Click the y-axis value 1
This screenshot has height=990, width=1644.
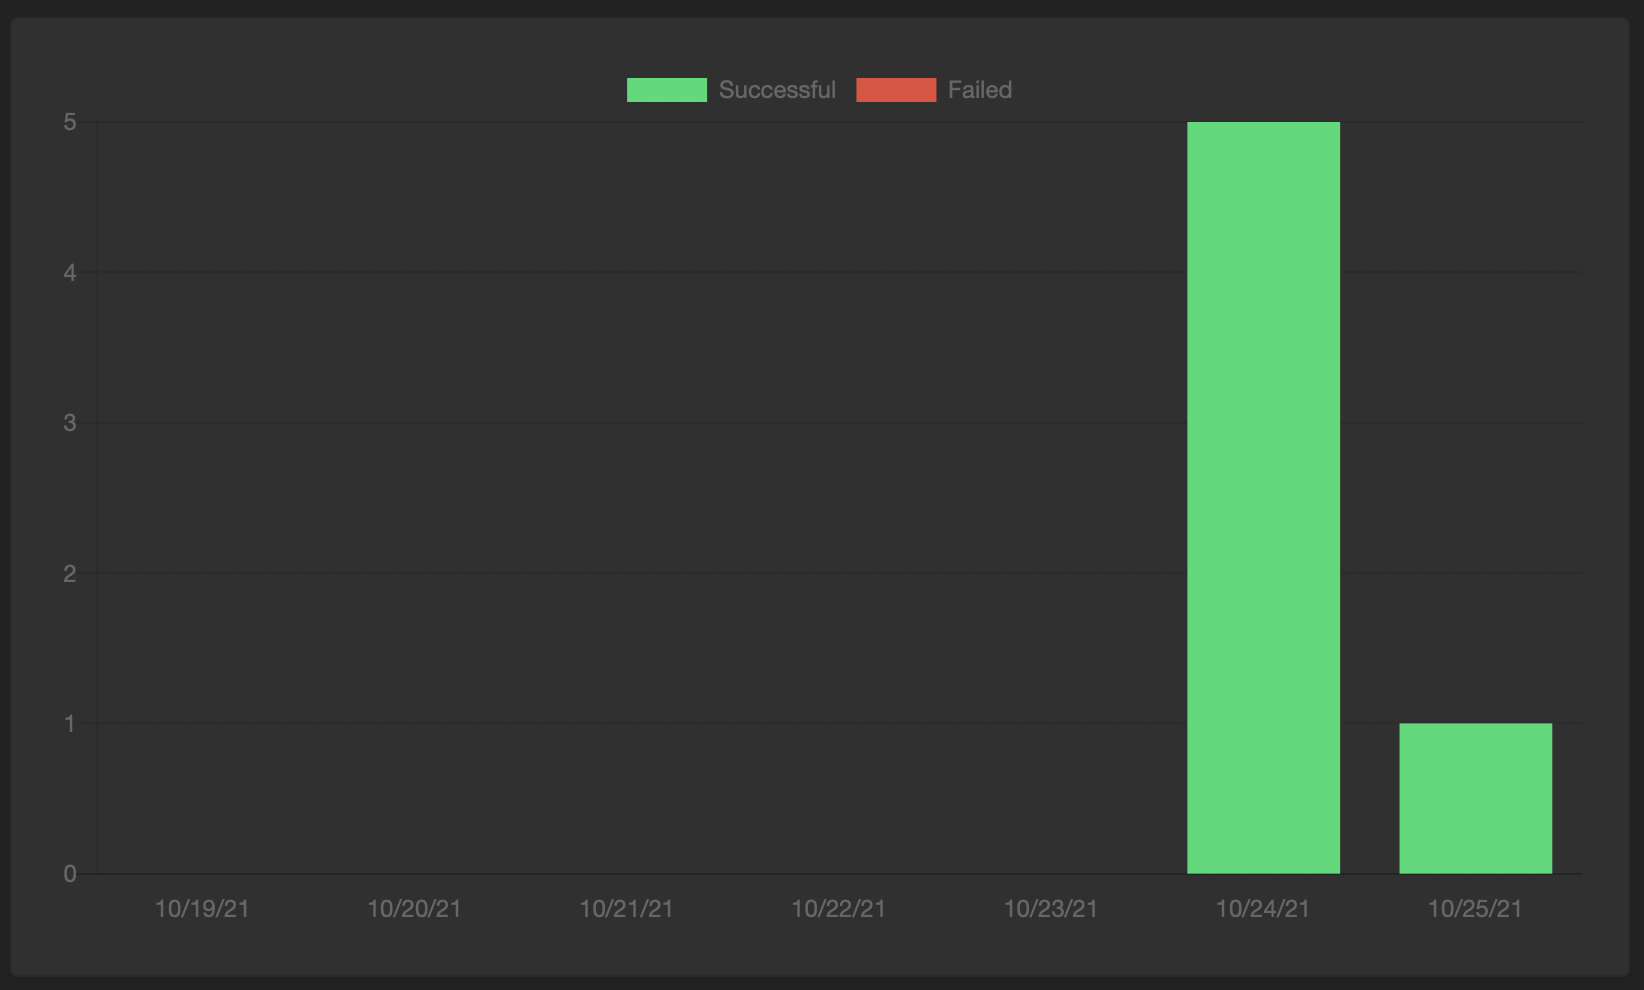point(70,723)
